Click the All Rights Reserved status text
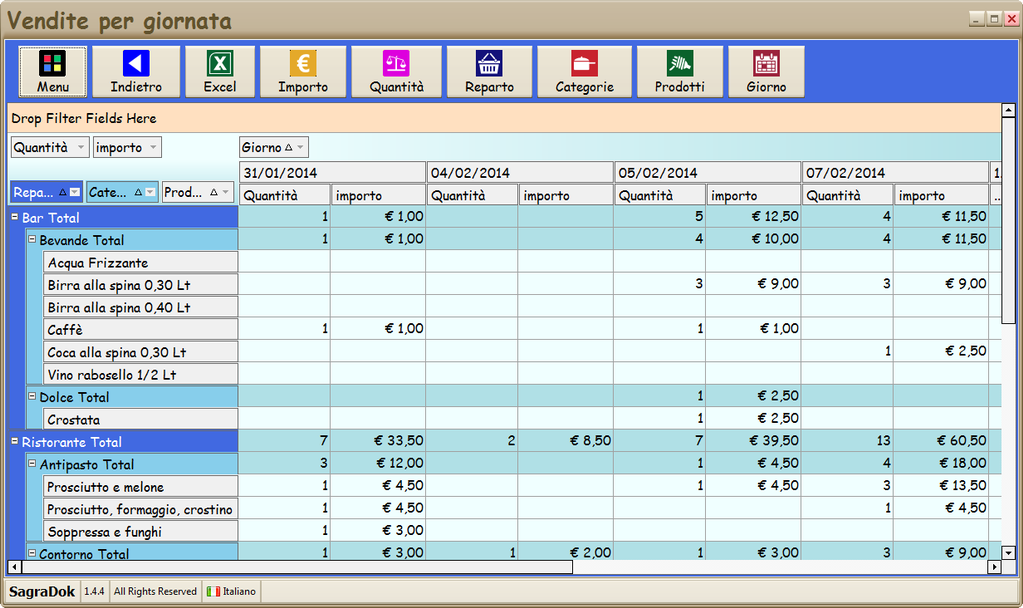Screen dimensions: 1023x608 (x=155, y=591)
